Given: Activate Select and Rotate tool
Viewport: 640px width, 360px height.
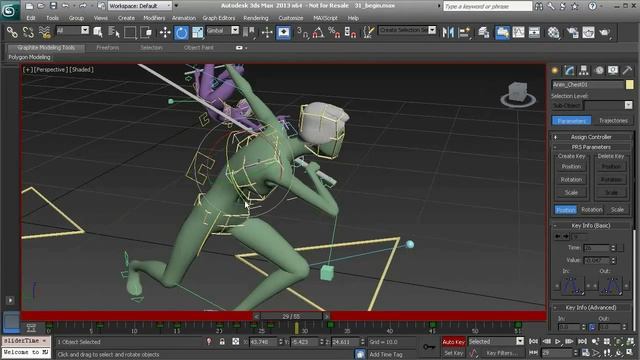Looking at the screenshot, I should (181, 32).
